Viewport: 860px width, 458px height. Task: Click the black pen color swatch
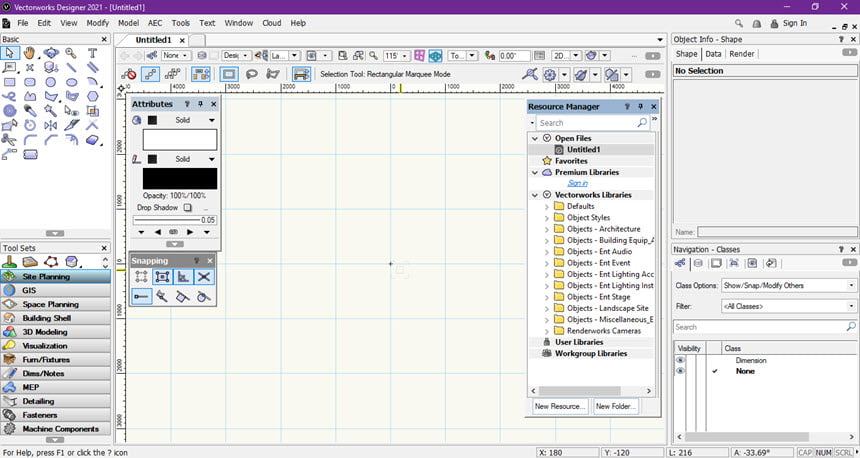pyautogui.click(x=180, y=179)
